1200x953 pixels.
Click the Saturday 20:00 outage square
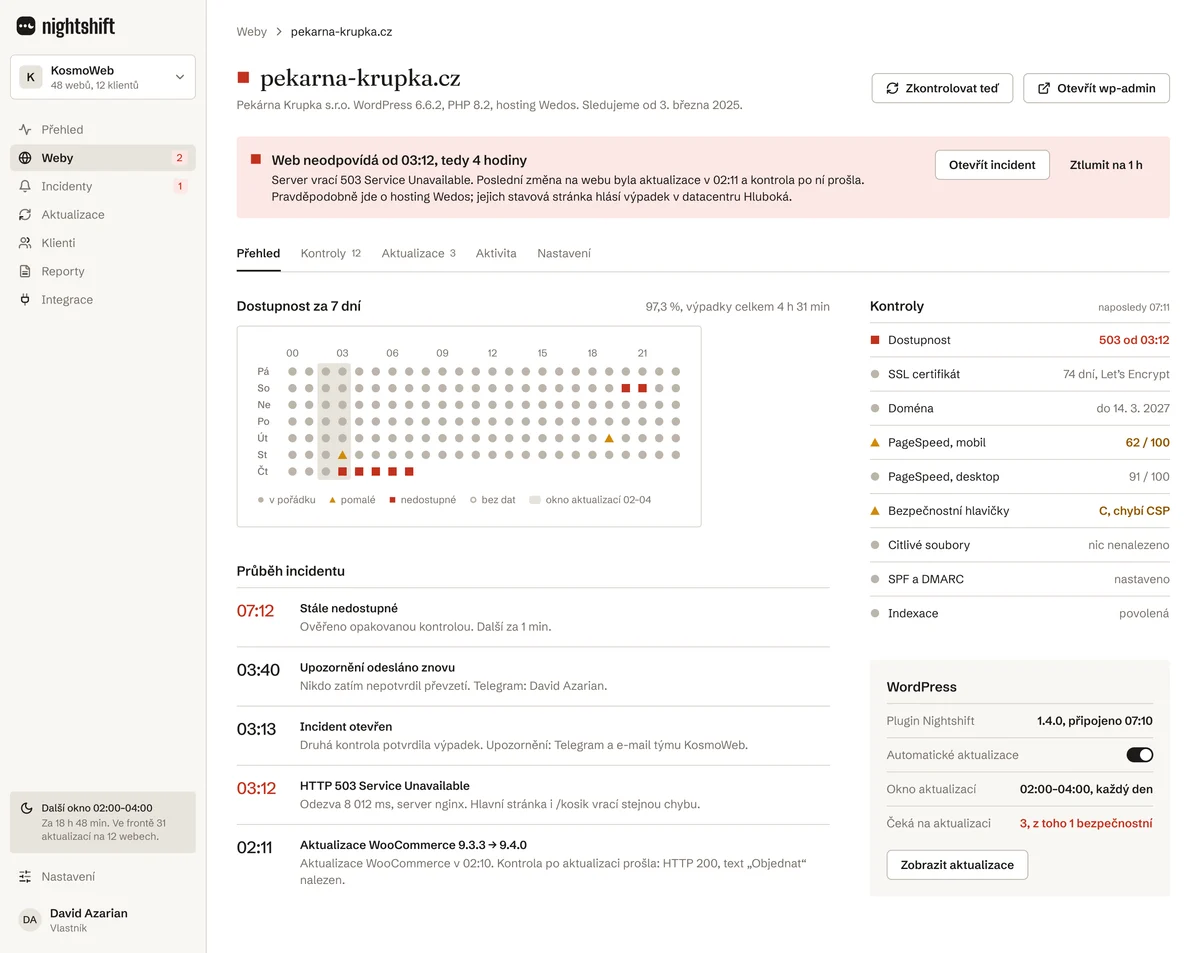[x=626, y=388]
